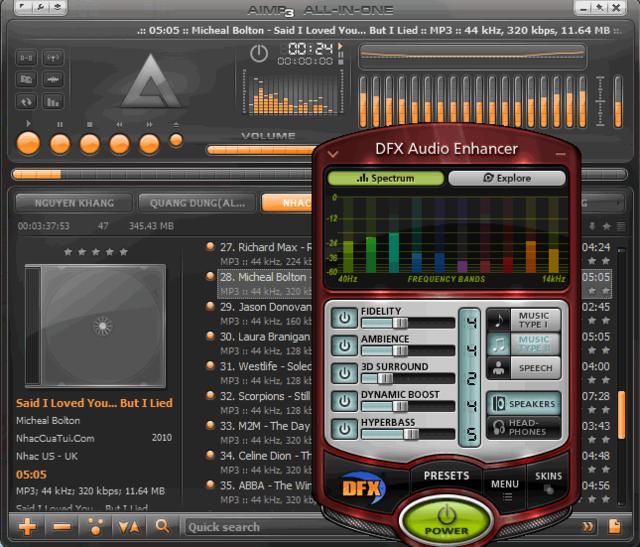This screenshot has height=547, width=640.
Task: Click the A-B repeat icon
Action: pos(27,56)
